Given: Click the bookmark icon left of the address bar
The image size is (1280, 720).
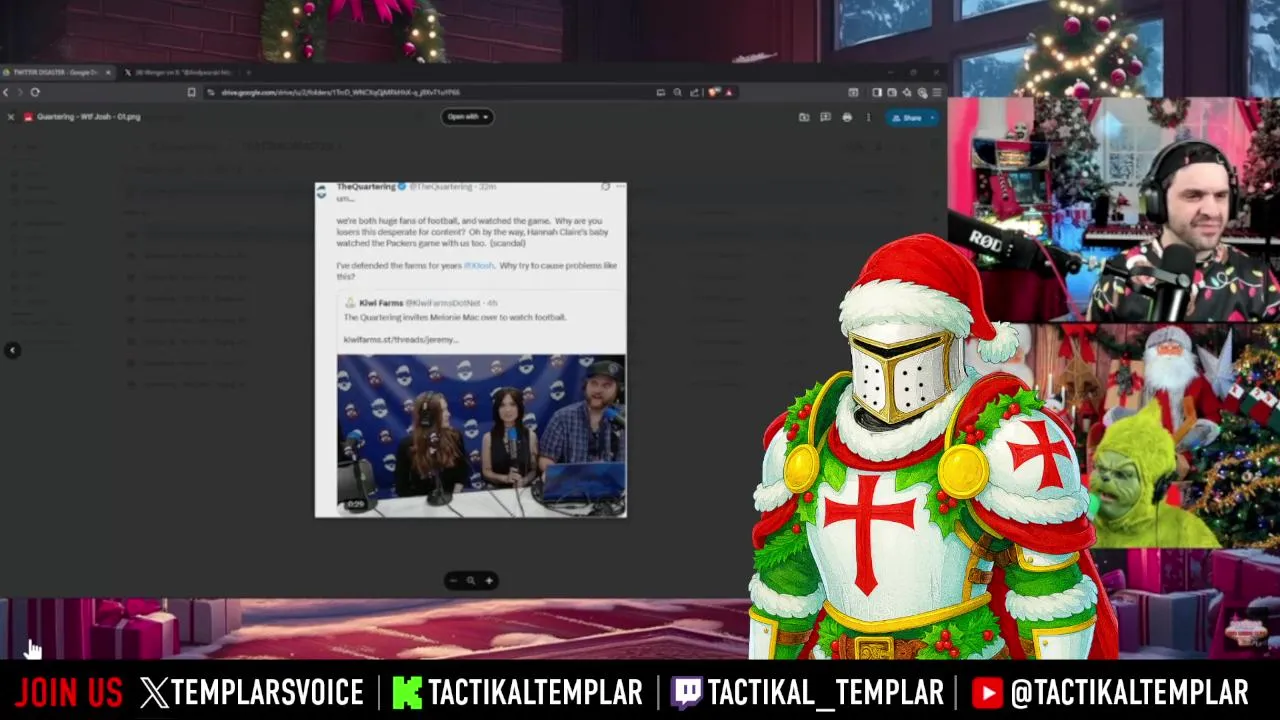Looking at the screenshot, I should pos(191,92).
